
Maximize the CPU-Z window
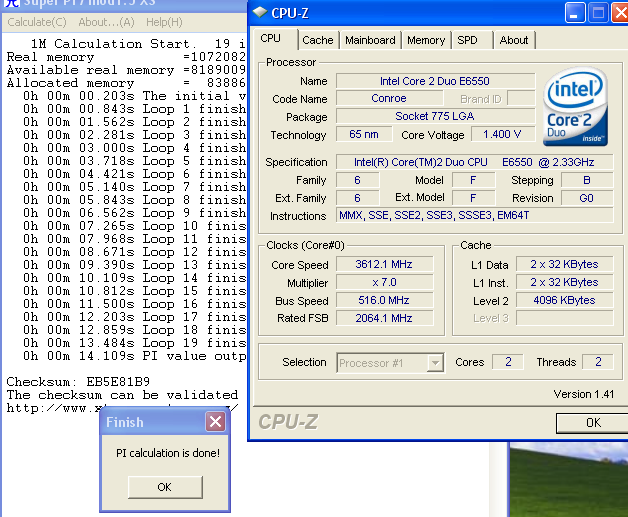(x=598, y=13)
